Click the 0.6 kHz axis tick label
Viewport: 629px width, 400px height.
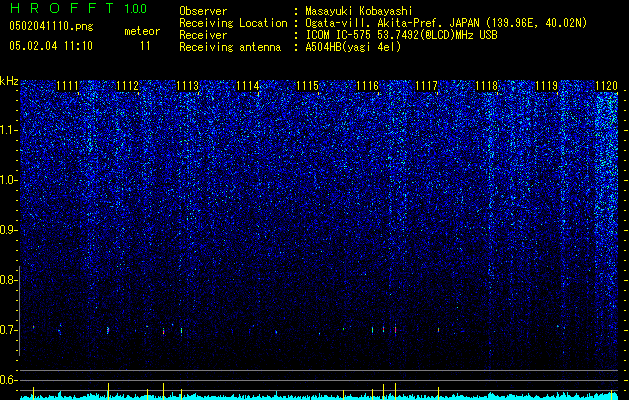[8, 380]
